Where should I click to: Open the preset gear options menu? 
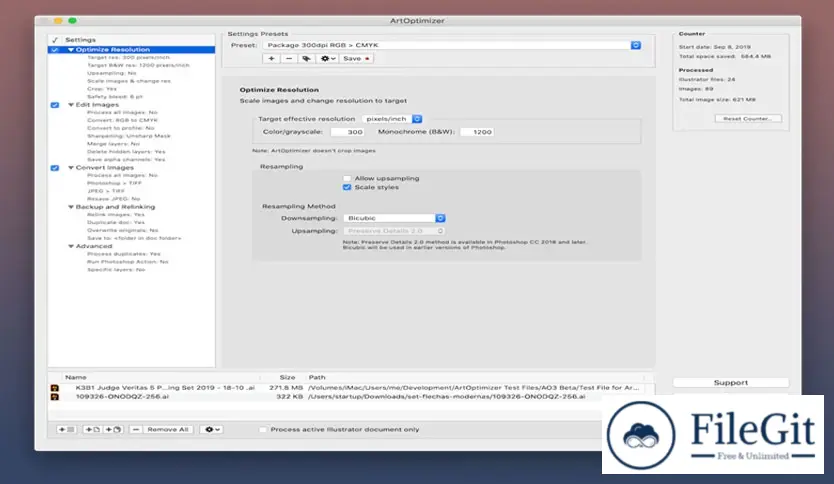tap(328, 59)
